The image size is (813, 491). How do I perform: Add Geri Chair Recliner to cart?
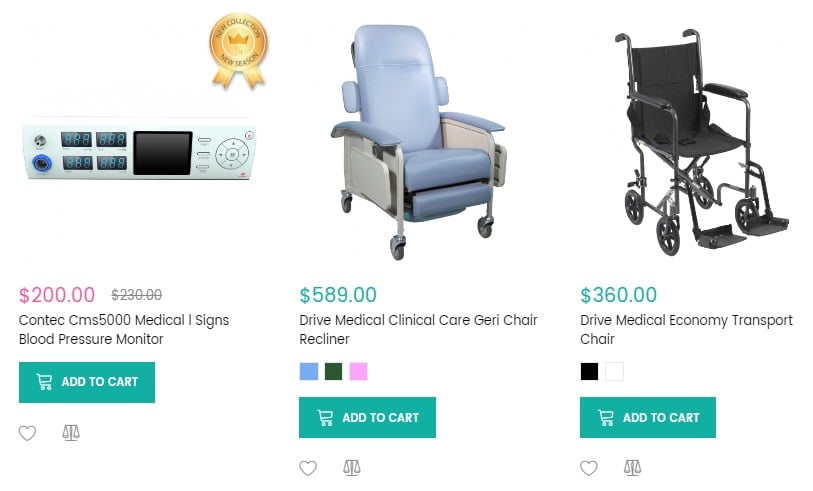pyautogui.click(x=367, y=417)
